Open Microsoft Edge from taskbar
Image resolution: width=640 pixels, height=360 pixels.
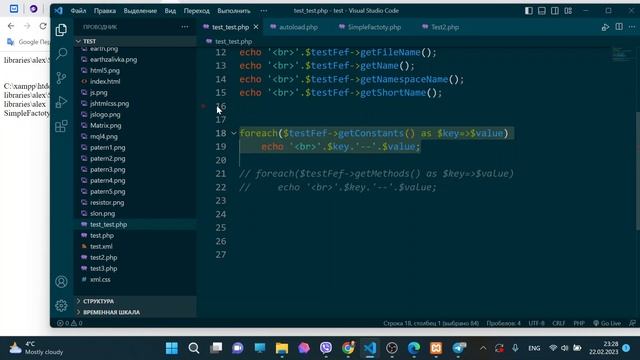414,348
